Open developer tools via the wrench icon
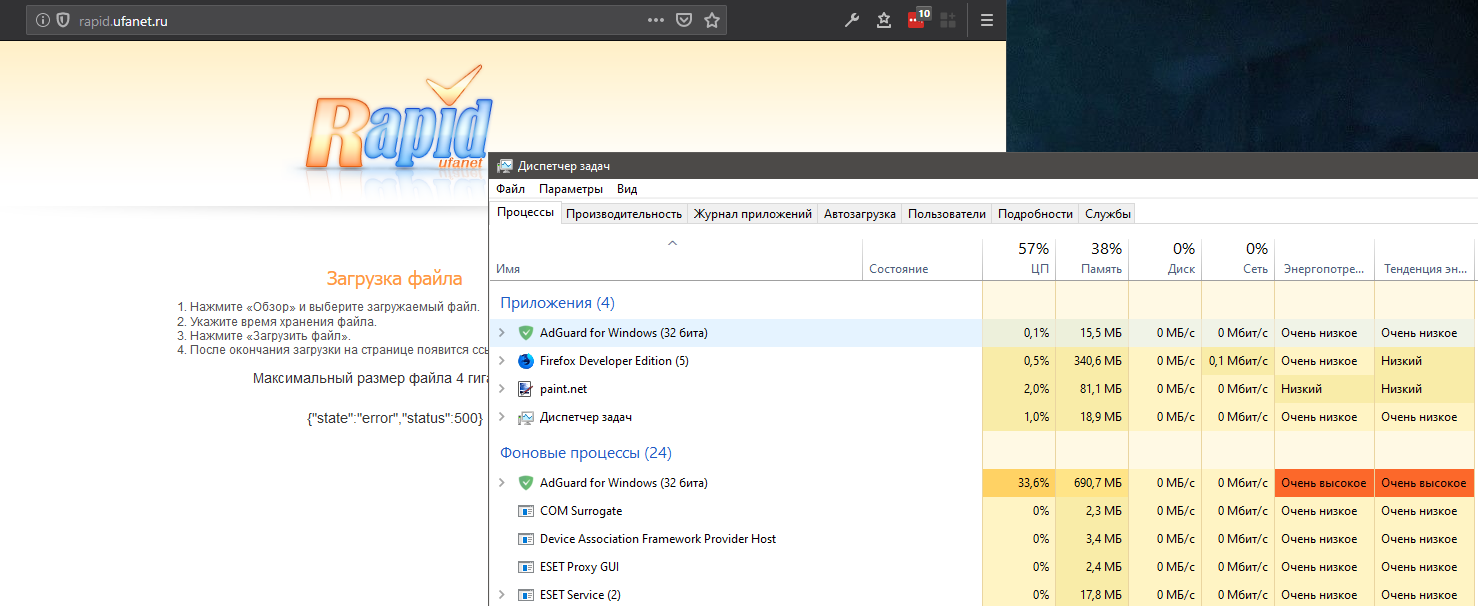 pyautogui.click(x=851, y=19)
